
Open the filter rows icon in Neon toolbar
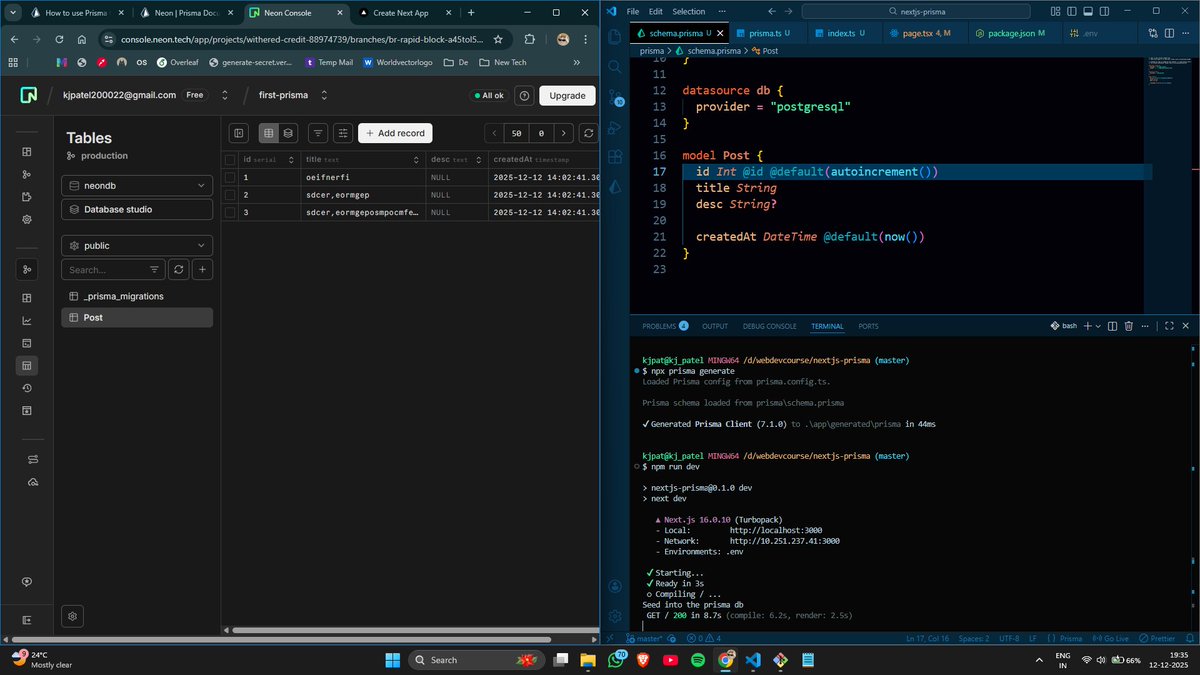click(x=318, y=132)
